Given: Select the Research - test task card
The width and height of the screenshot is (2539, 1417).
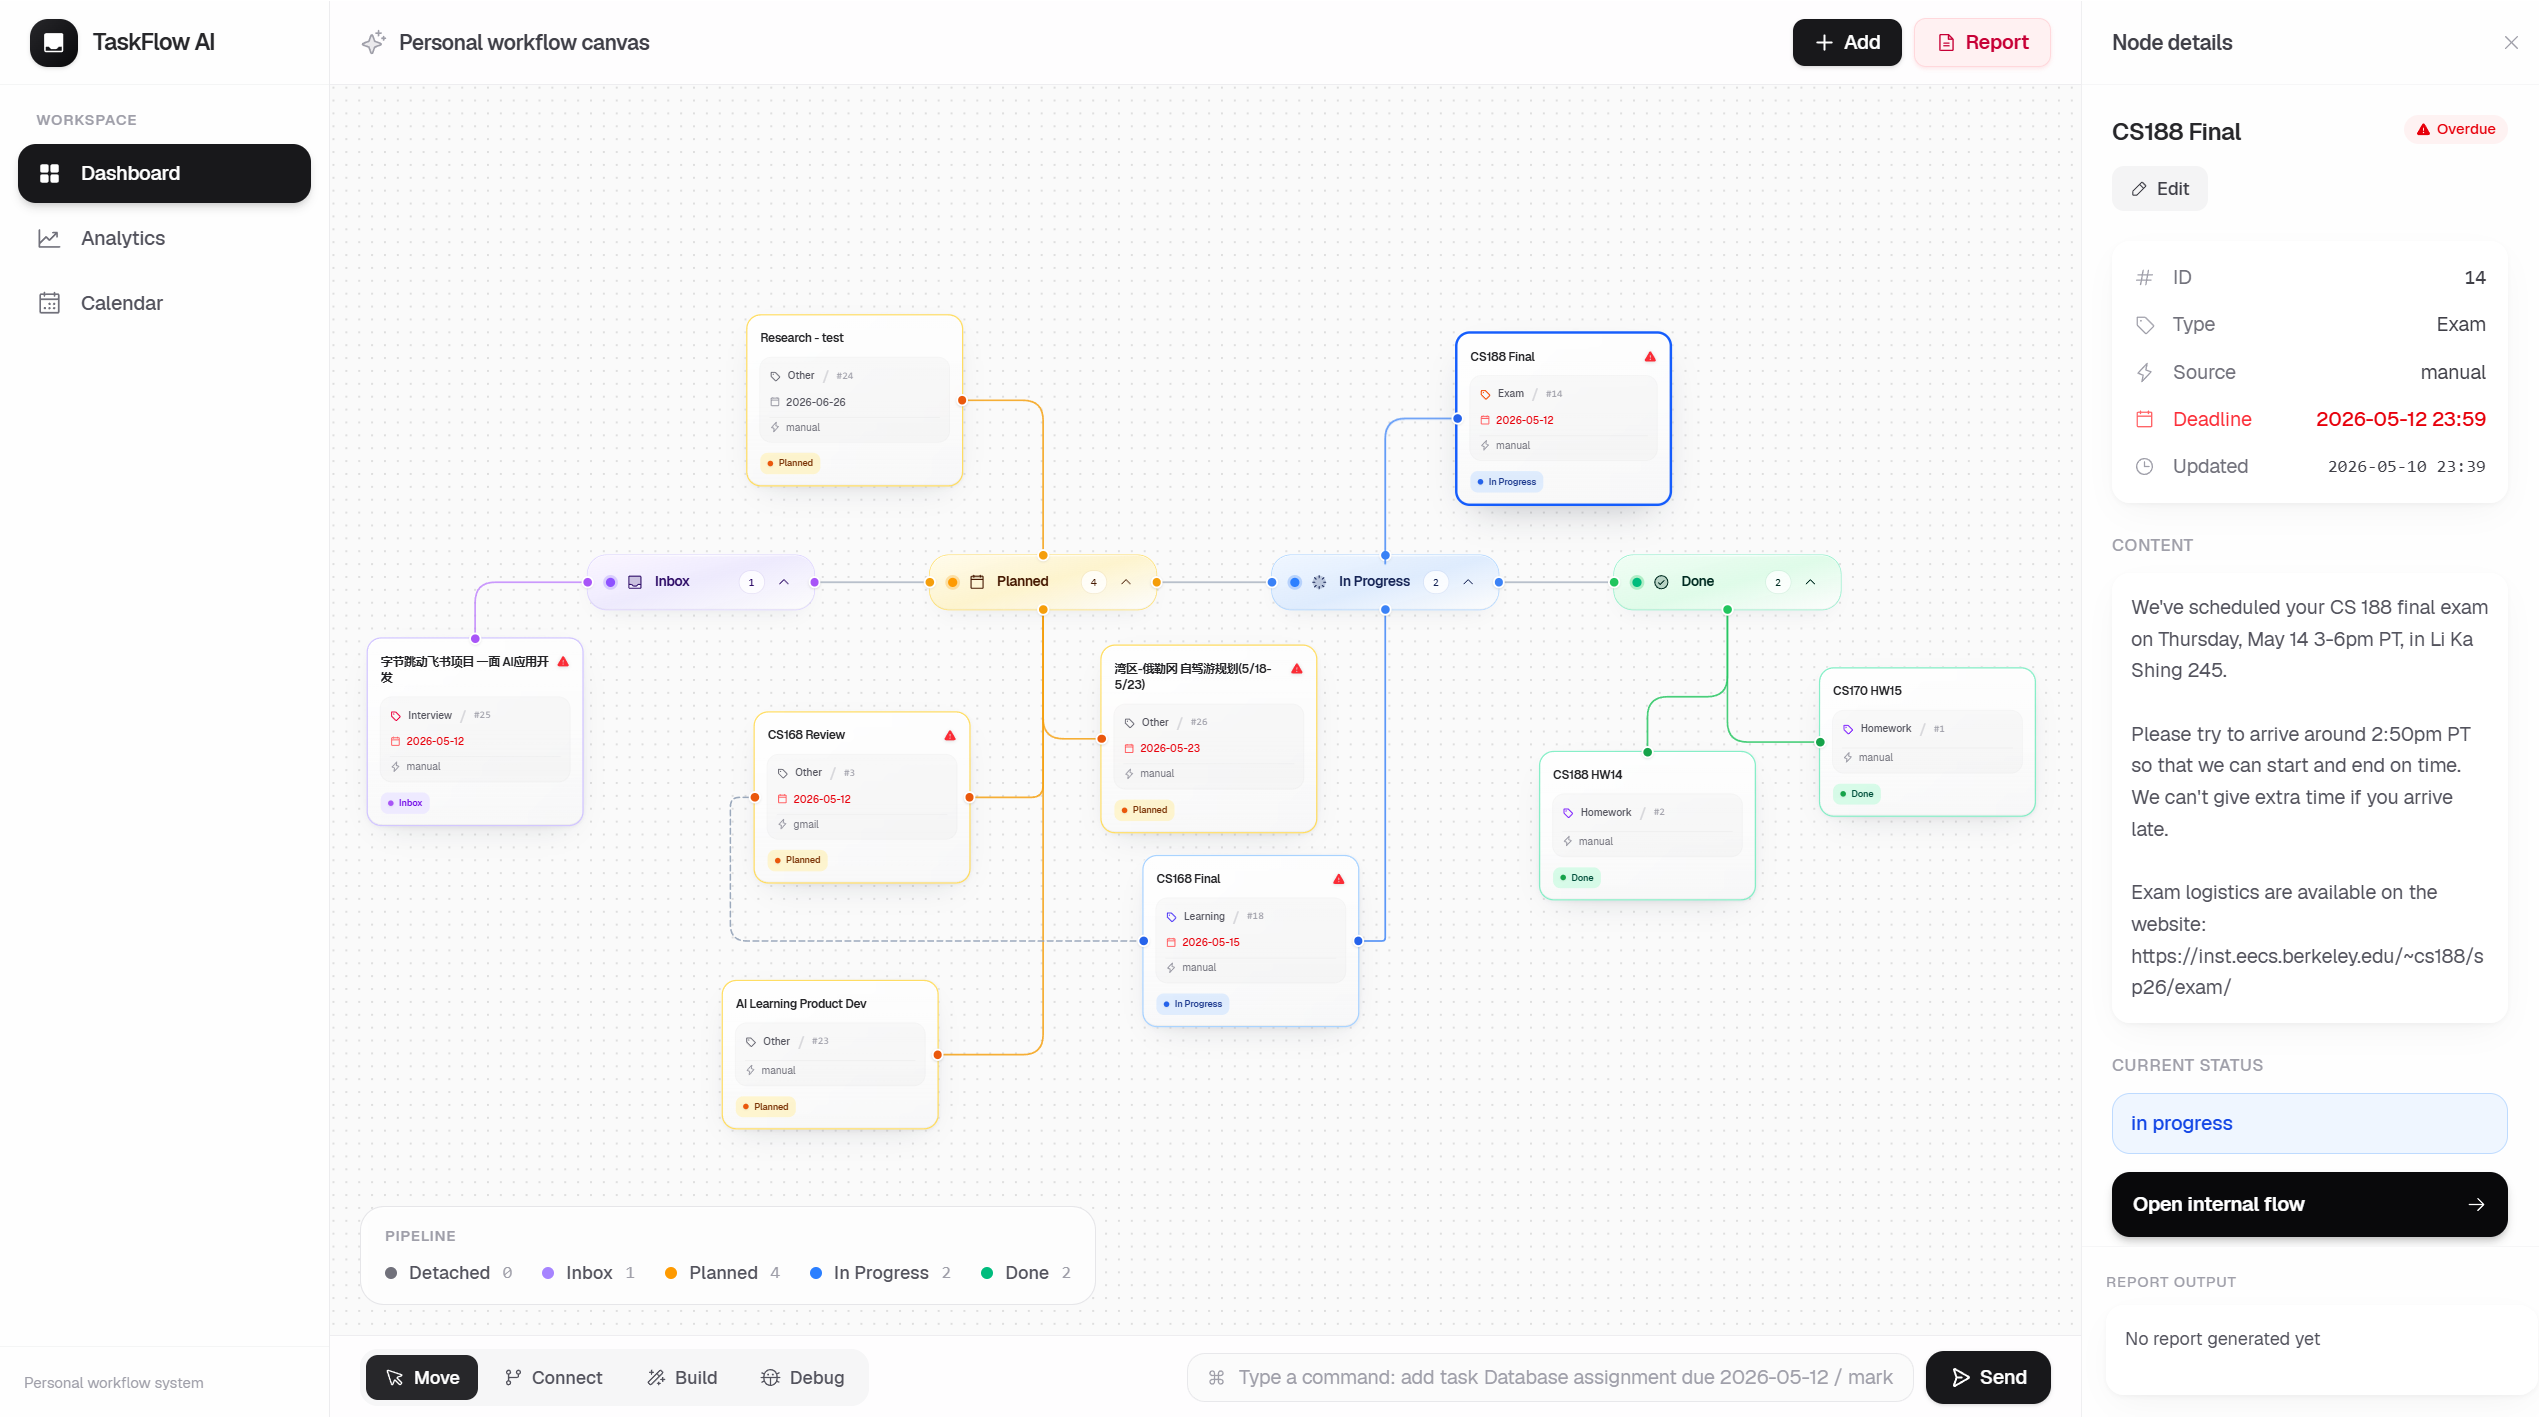Looking at the screenshot, I should [855, 401].
